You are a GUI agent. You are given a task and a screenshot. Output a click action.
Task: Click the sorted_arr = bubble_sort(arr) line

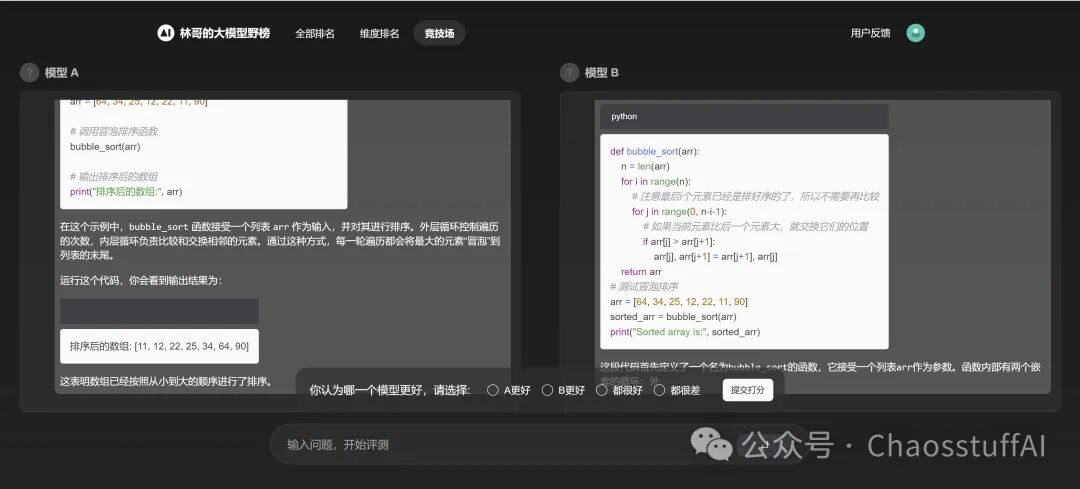click(x=673, y=317)
